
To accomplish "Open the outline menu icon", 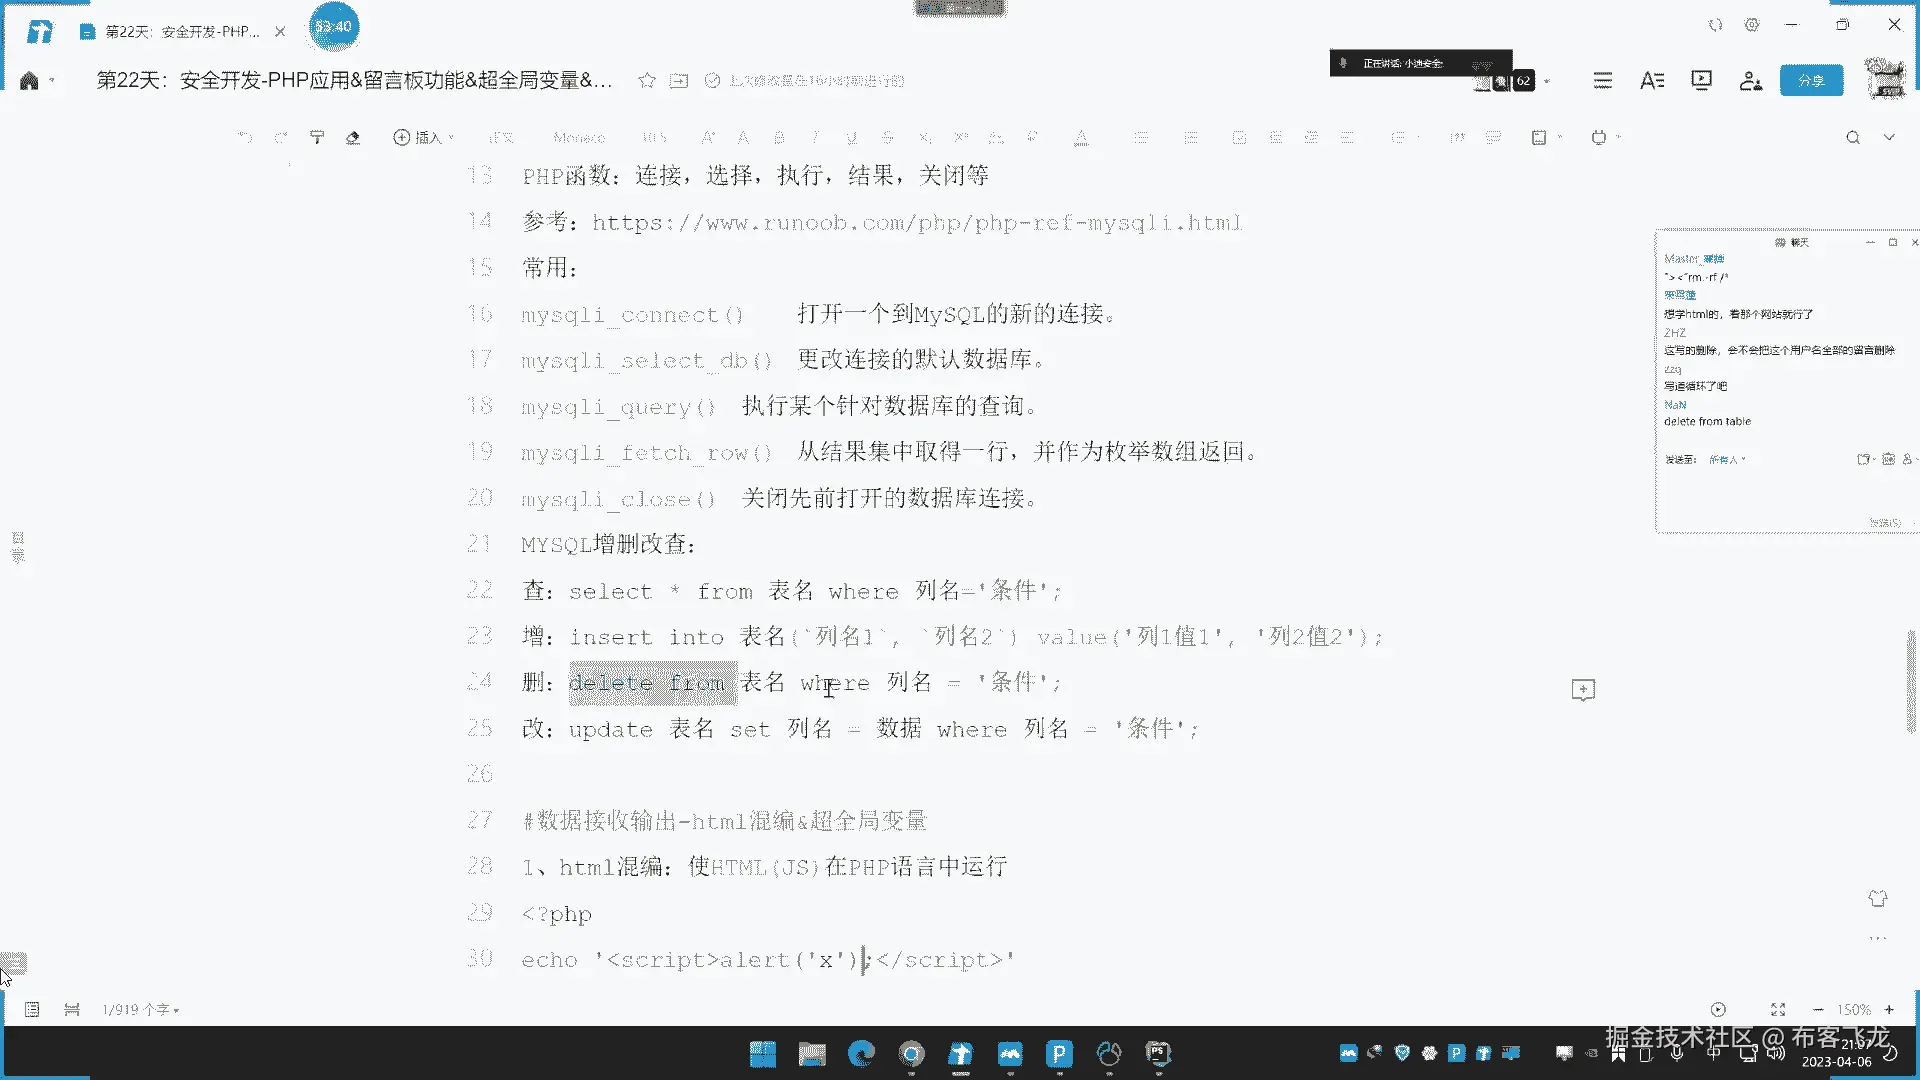I will pos(1603,81).
